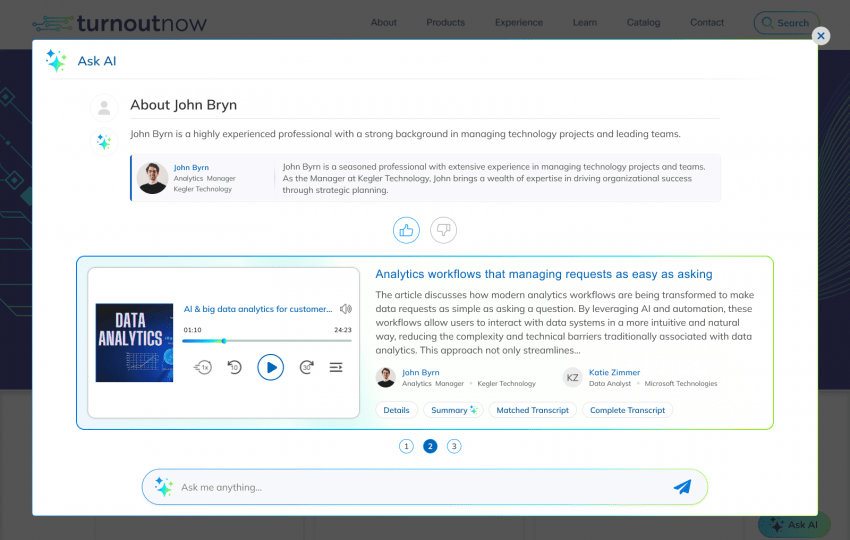Open the Complete Transcript

(x=627, y=410)
